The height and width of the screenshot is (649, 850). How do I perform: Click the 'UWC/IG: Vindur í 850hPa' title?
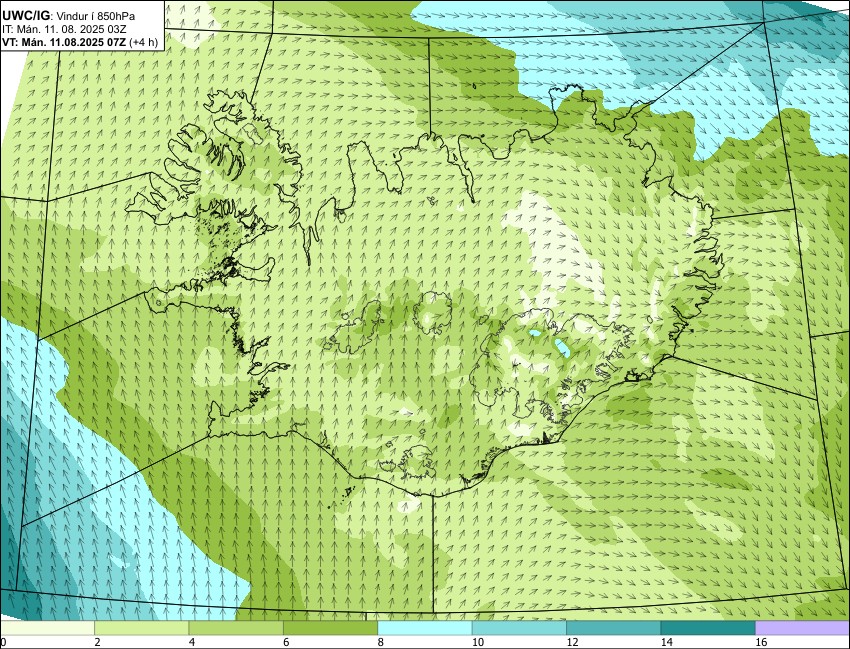coord(68,16)
